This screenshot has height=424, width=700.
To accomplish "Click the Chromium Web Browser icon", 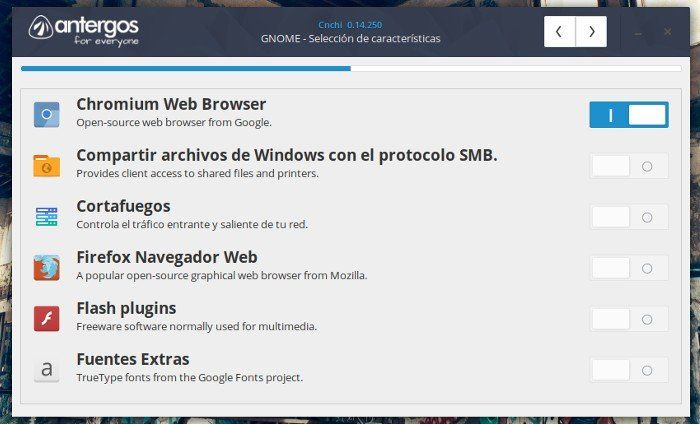I will pos(46,114).
